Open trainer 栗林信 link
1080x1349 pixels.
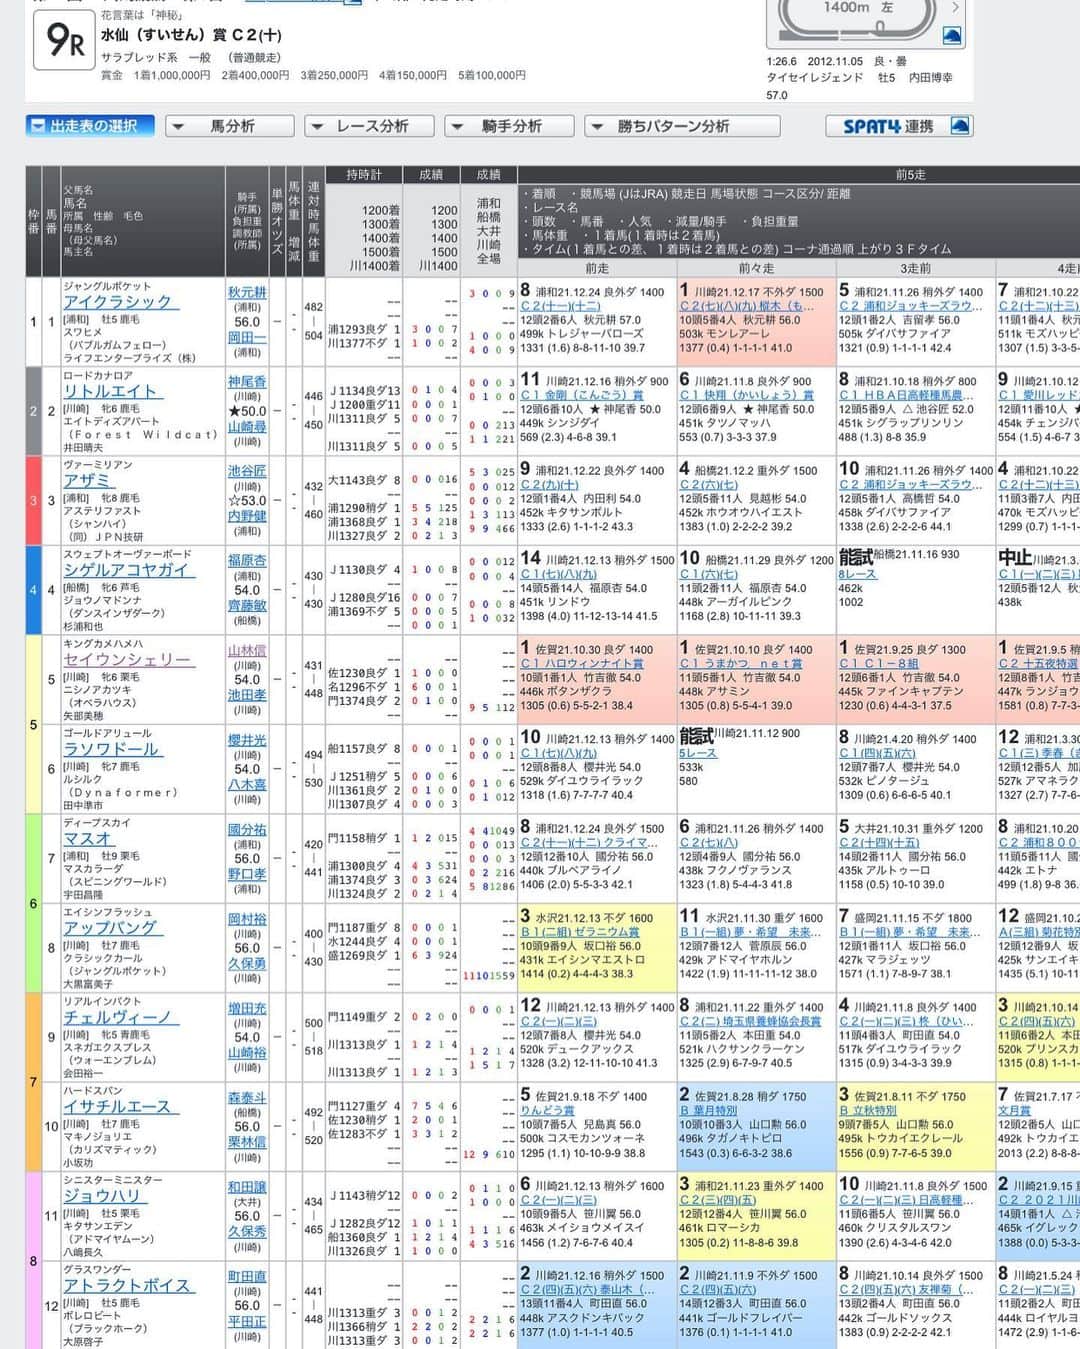pyautogui.click(x=247, y=1142)
